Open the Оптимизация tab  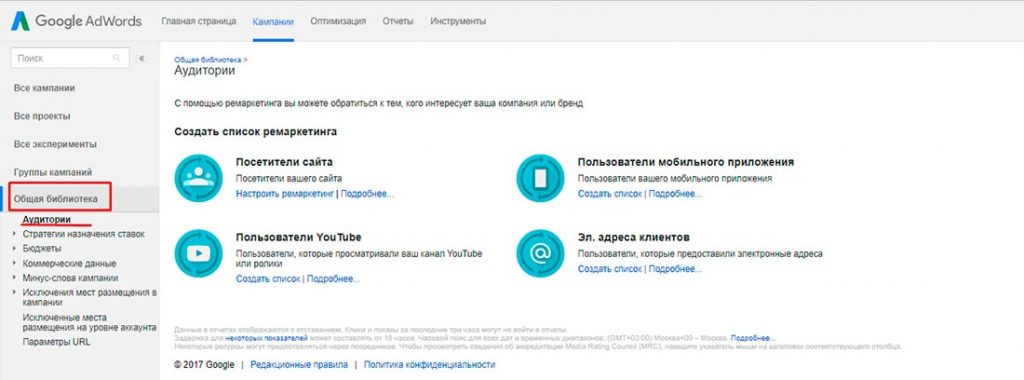click(x=338, y=22)
